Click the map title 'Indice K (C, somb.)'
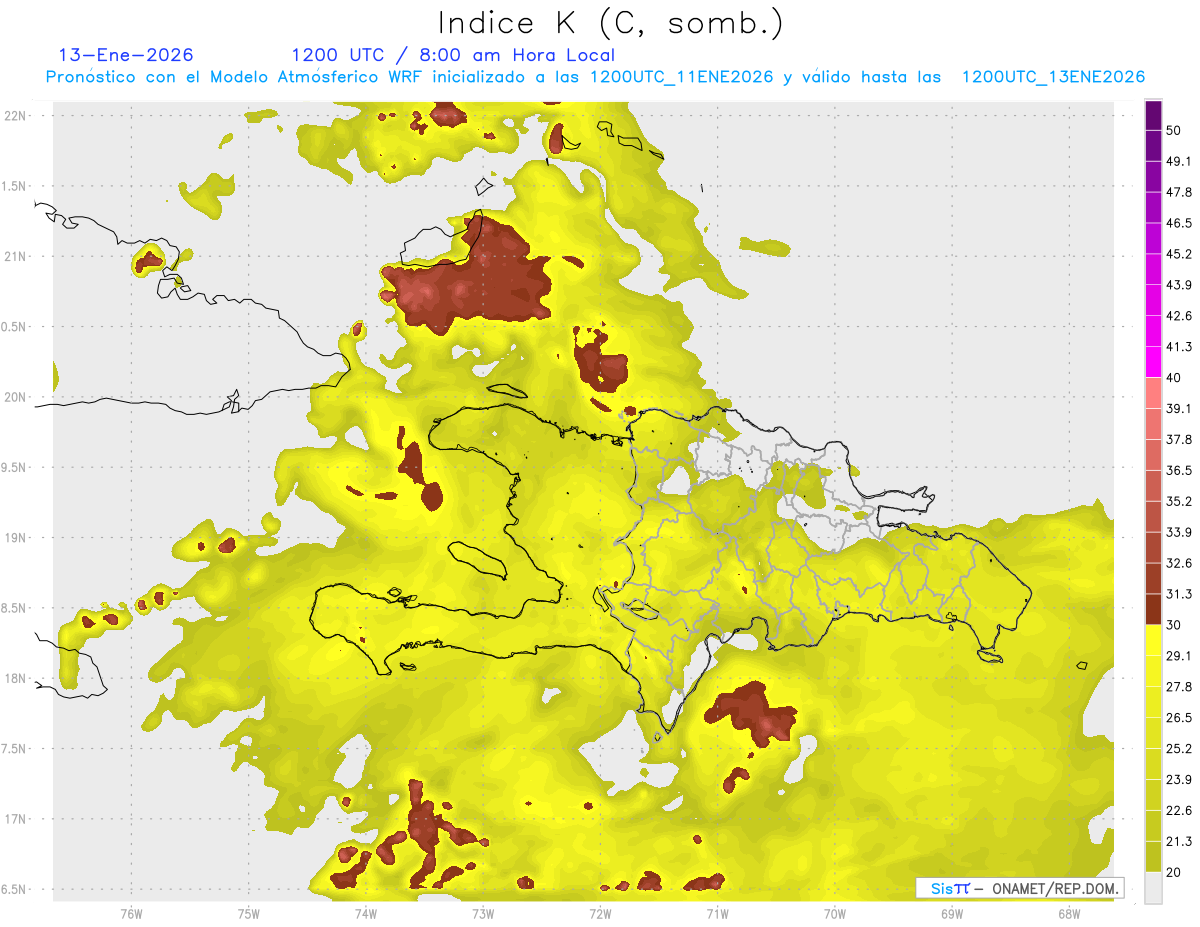This screenshot has width=1200, height=927. tap(611, 23)
